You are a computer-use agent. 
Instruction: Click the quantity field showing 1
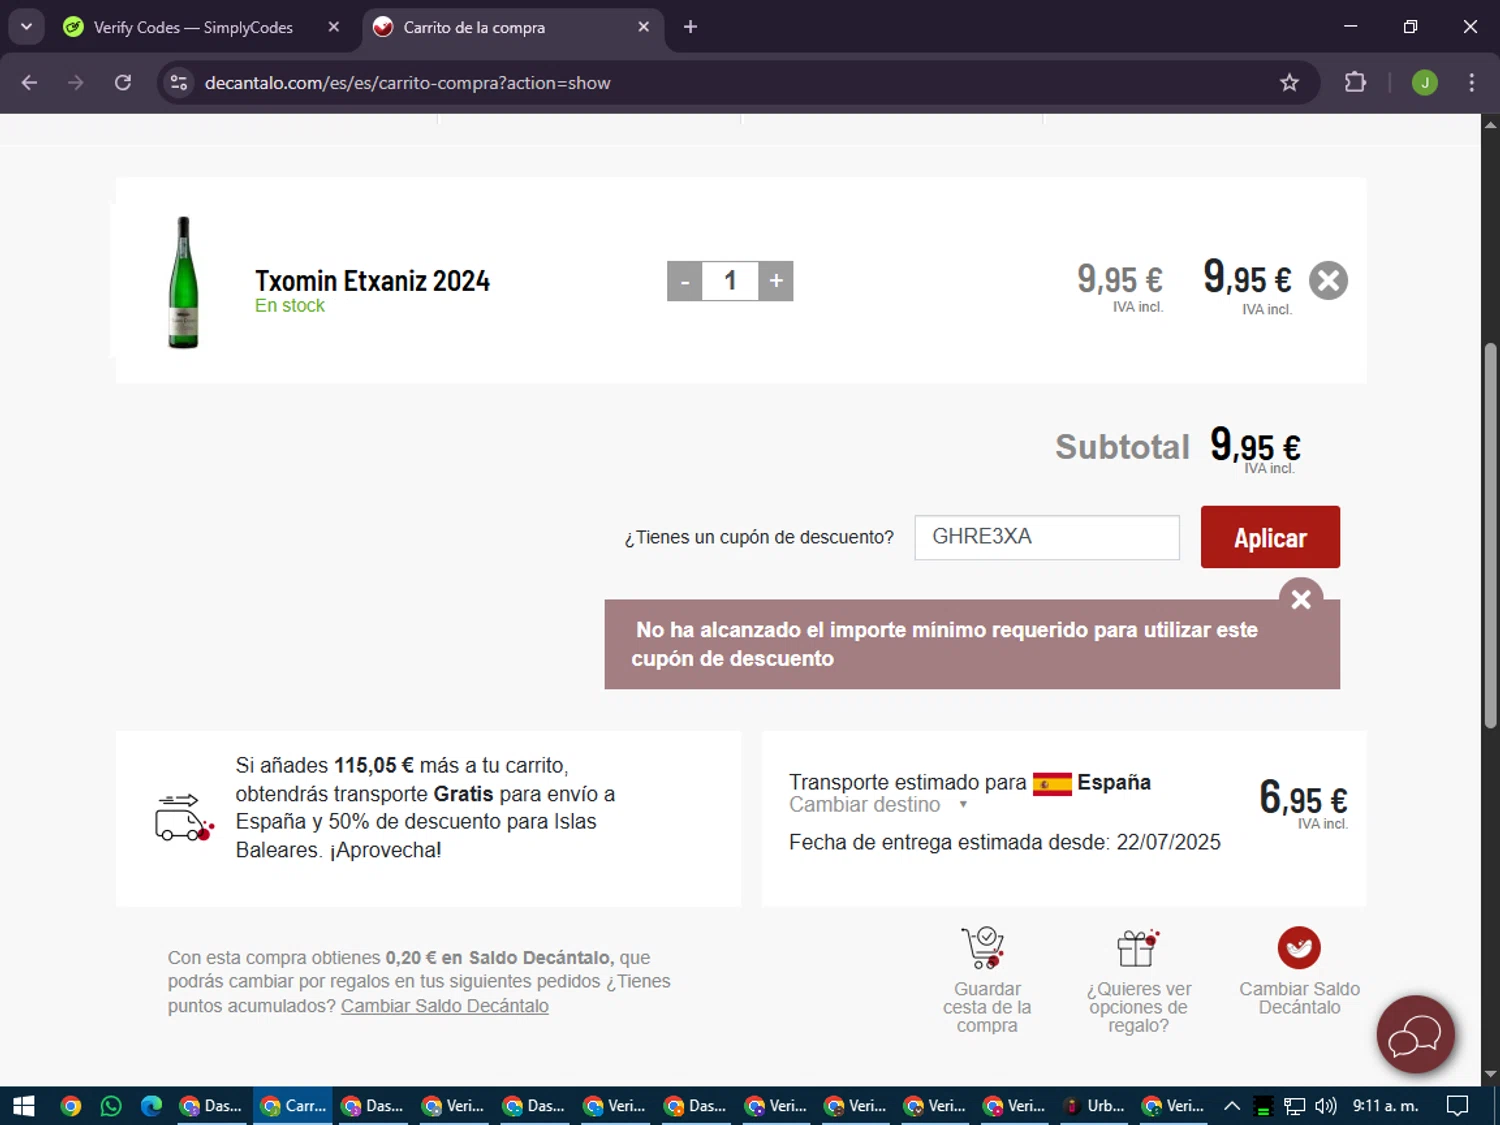[730, 281]
